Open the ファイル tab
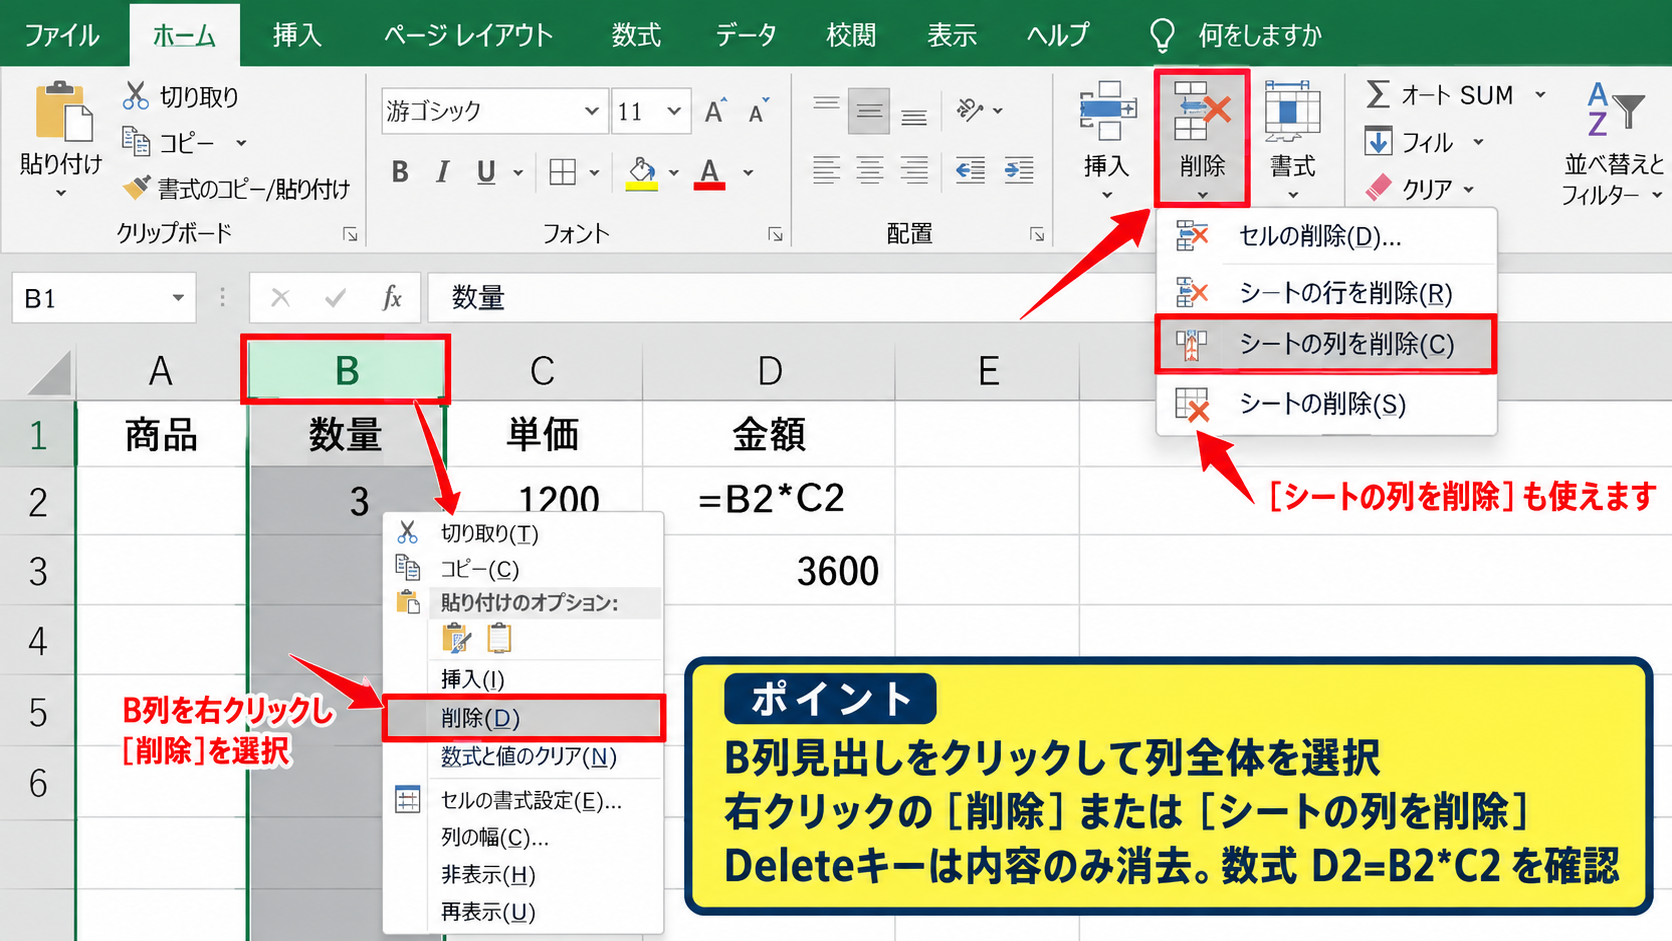This screenshot has width=1672, height=941. coord(62,36)
